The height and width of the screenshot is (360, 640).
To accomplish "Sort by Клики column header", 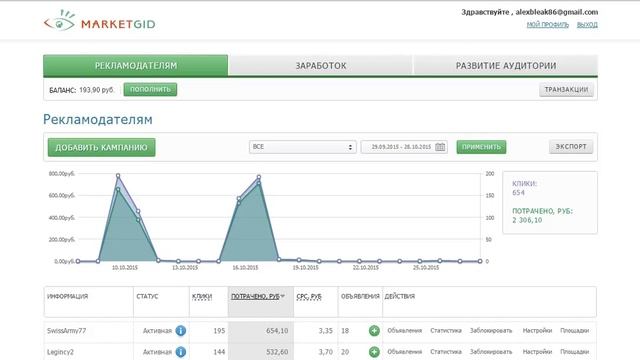I will [202, 296].
